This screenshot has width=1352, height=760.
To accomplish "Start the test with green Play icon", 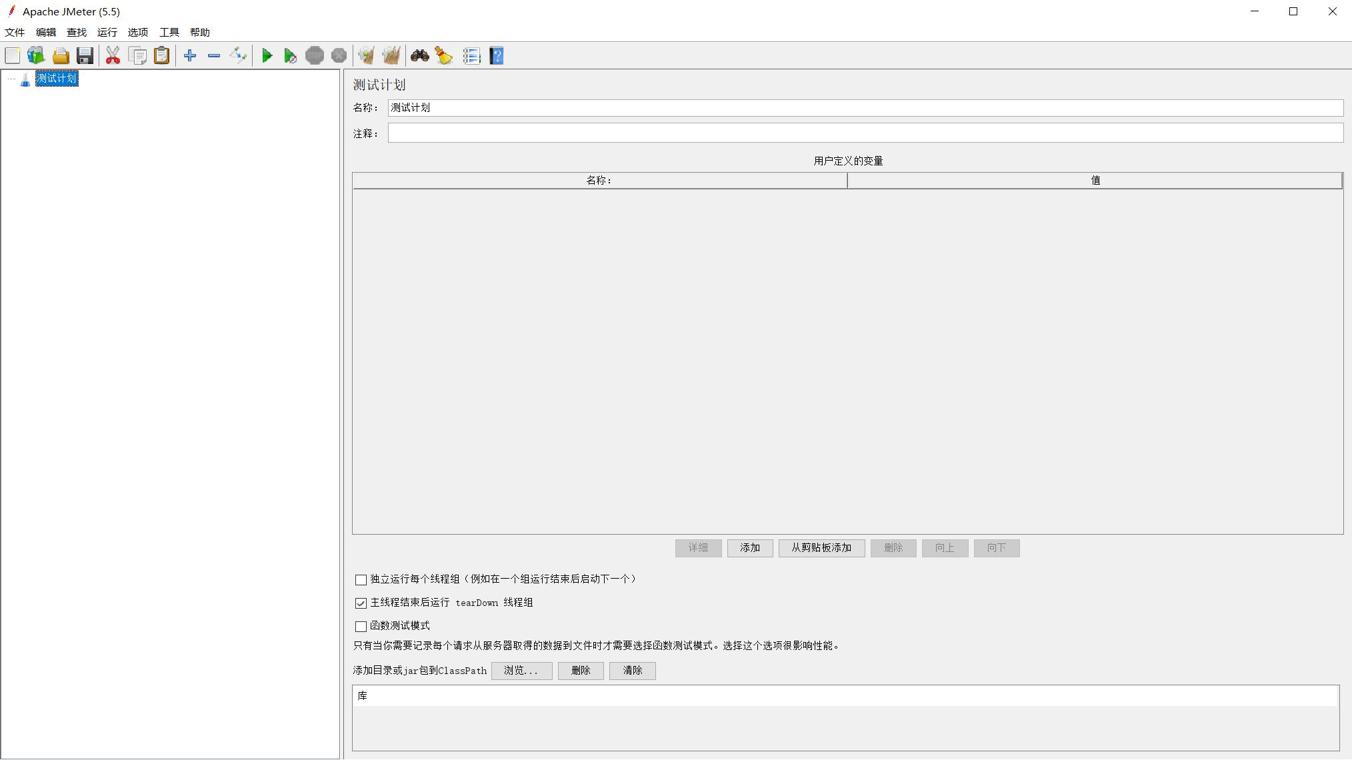I will pyautogui.click(x=267, y=56).
